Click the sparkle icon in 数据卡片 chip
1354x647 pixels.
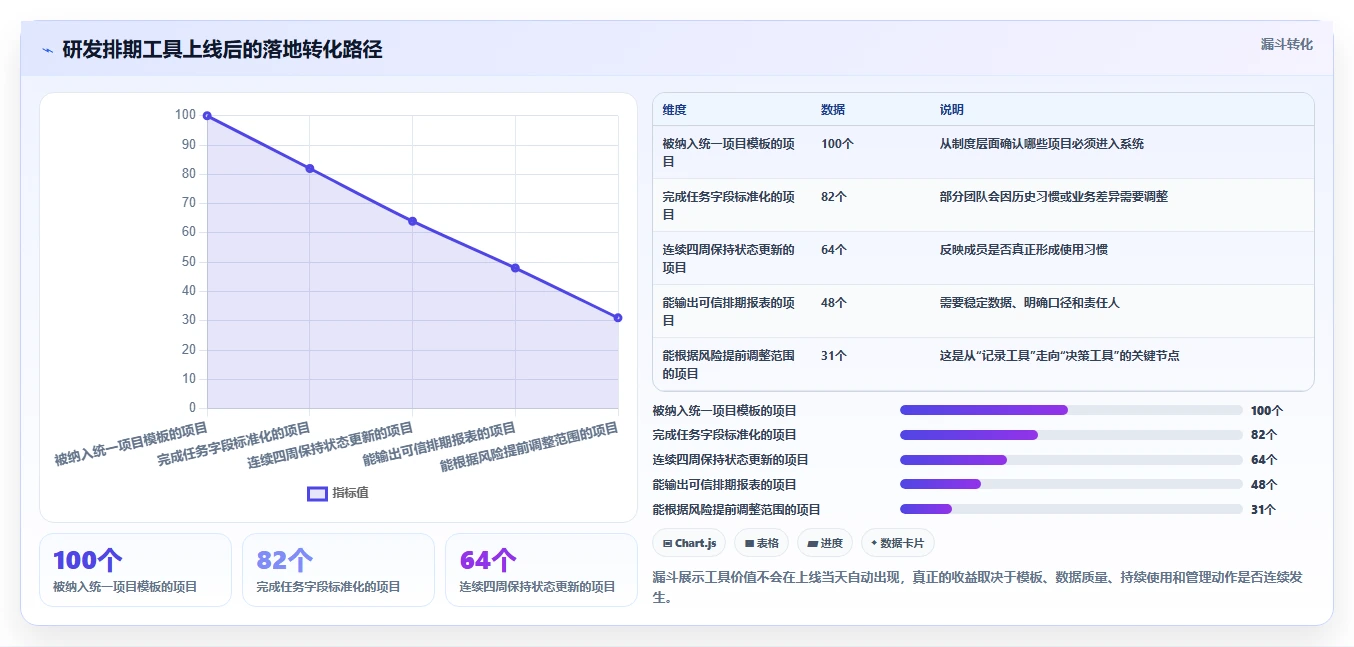pos(874,543)
